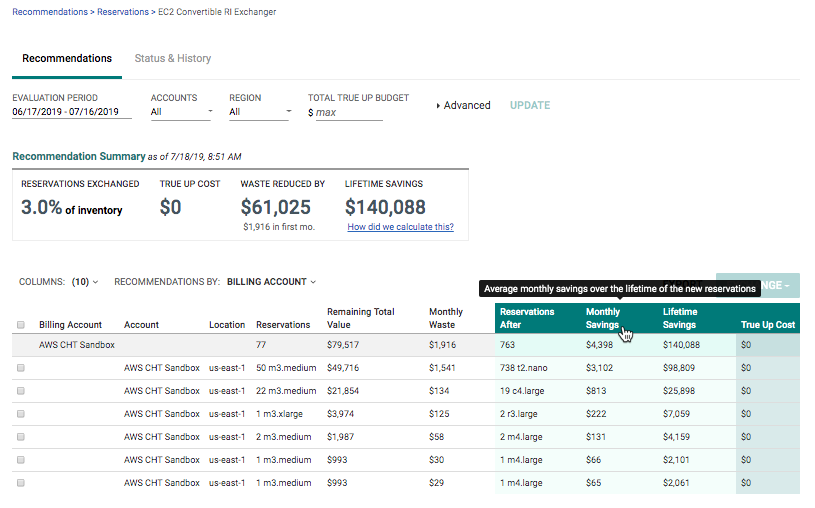Check the 1 m3.xlarge row checkbox
Viewport: 815px width, 508px height.
point(21,414)
